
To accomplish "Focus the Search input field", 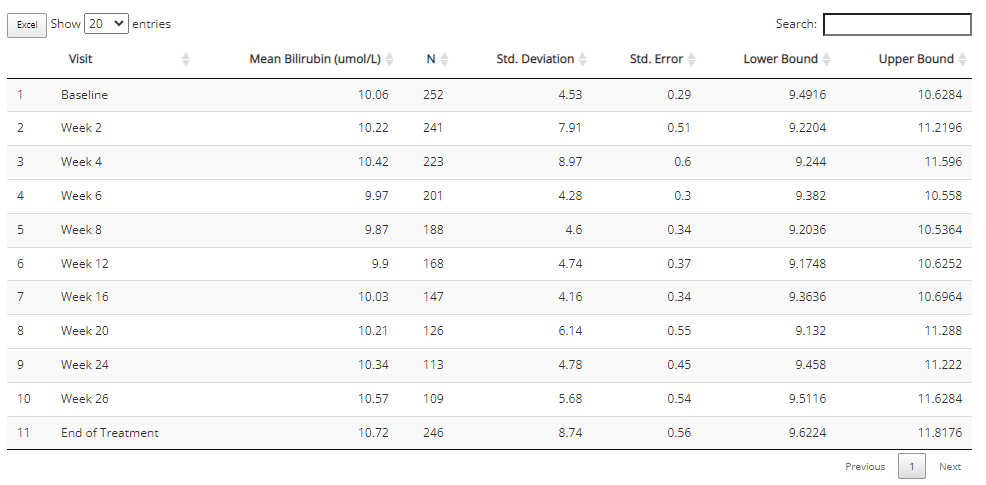I will [x=897, y=25].
